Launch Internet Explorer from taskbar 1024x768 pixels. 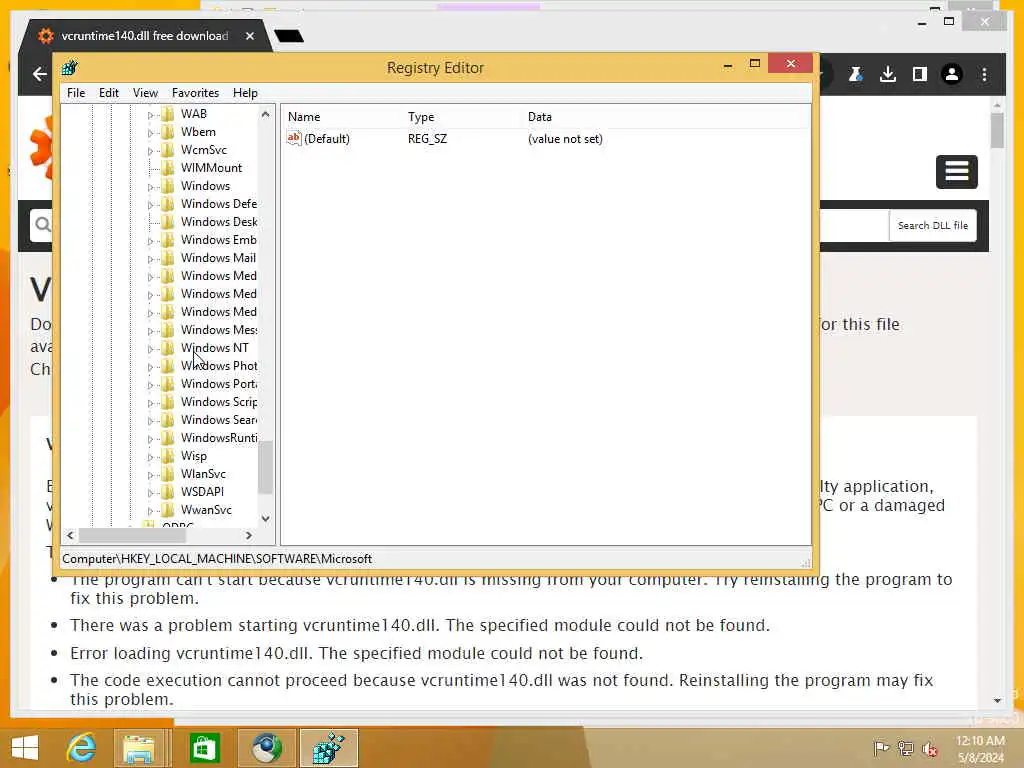tap(81, 748)
